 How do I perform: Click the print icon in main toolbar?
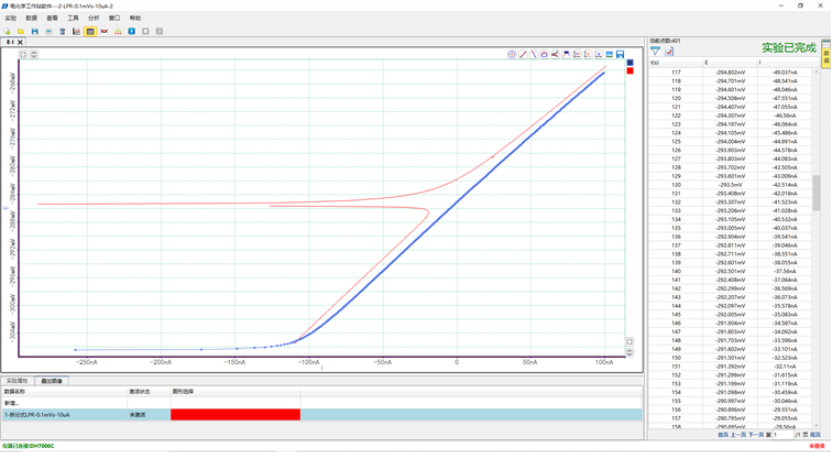[48, 31]
